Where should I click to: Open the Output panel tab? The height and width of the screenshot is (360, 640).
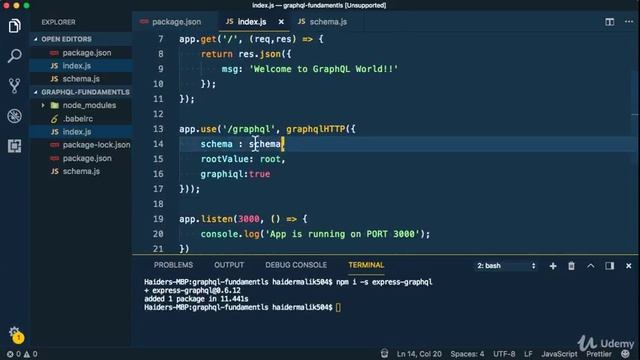229,265
